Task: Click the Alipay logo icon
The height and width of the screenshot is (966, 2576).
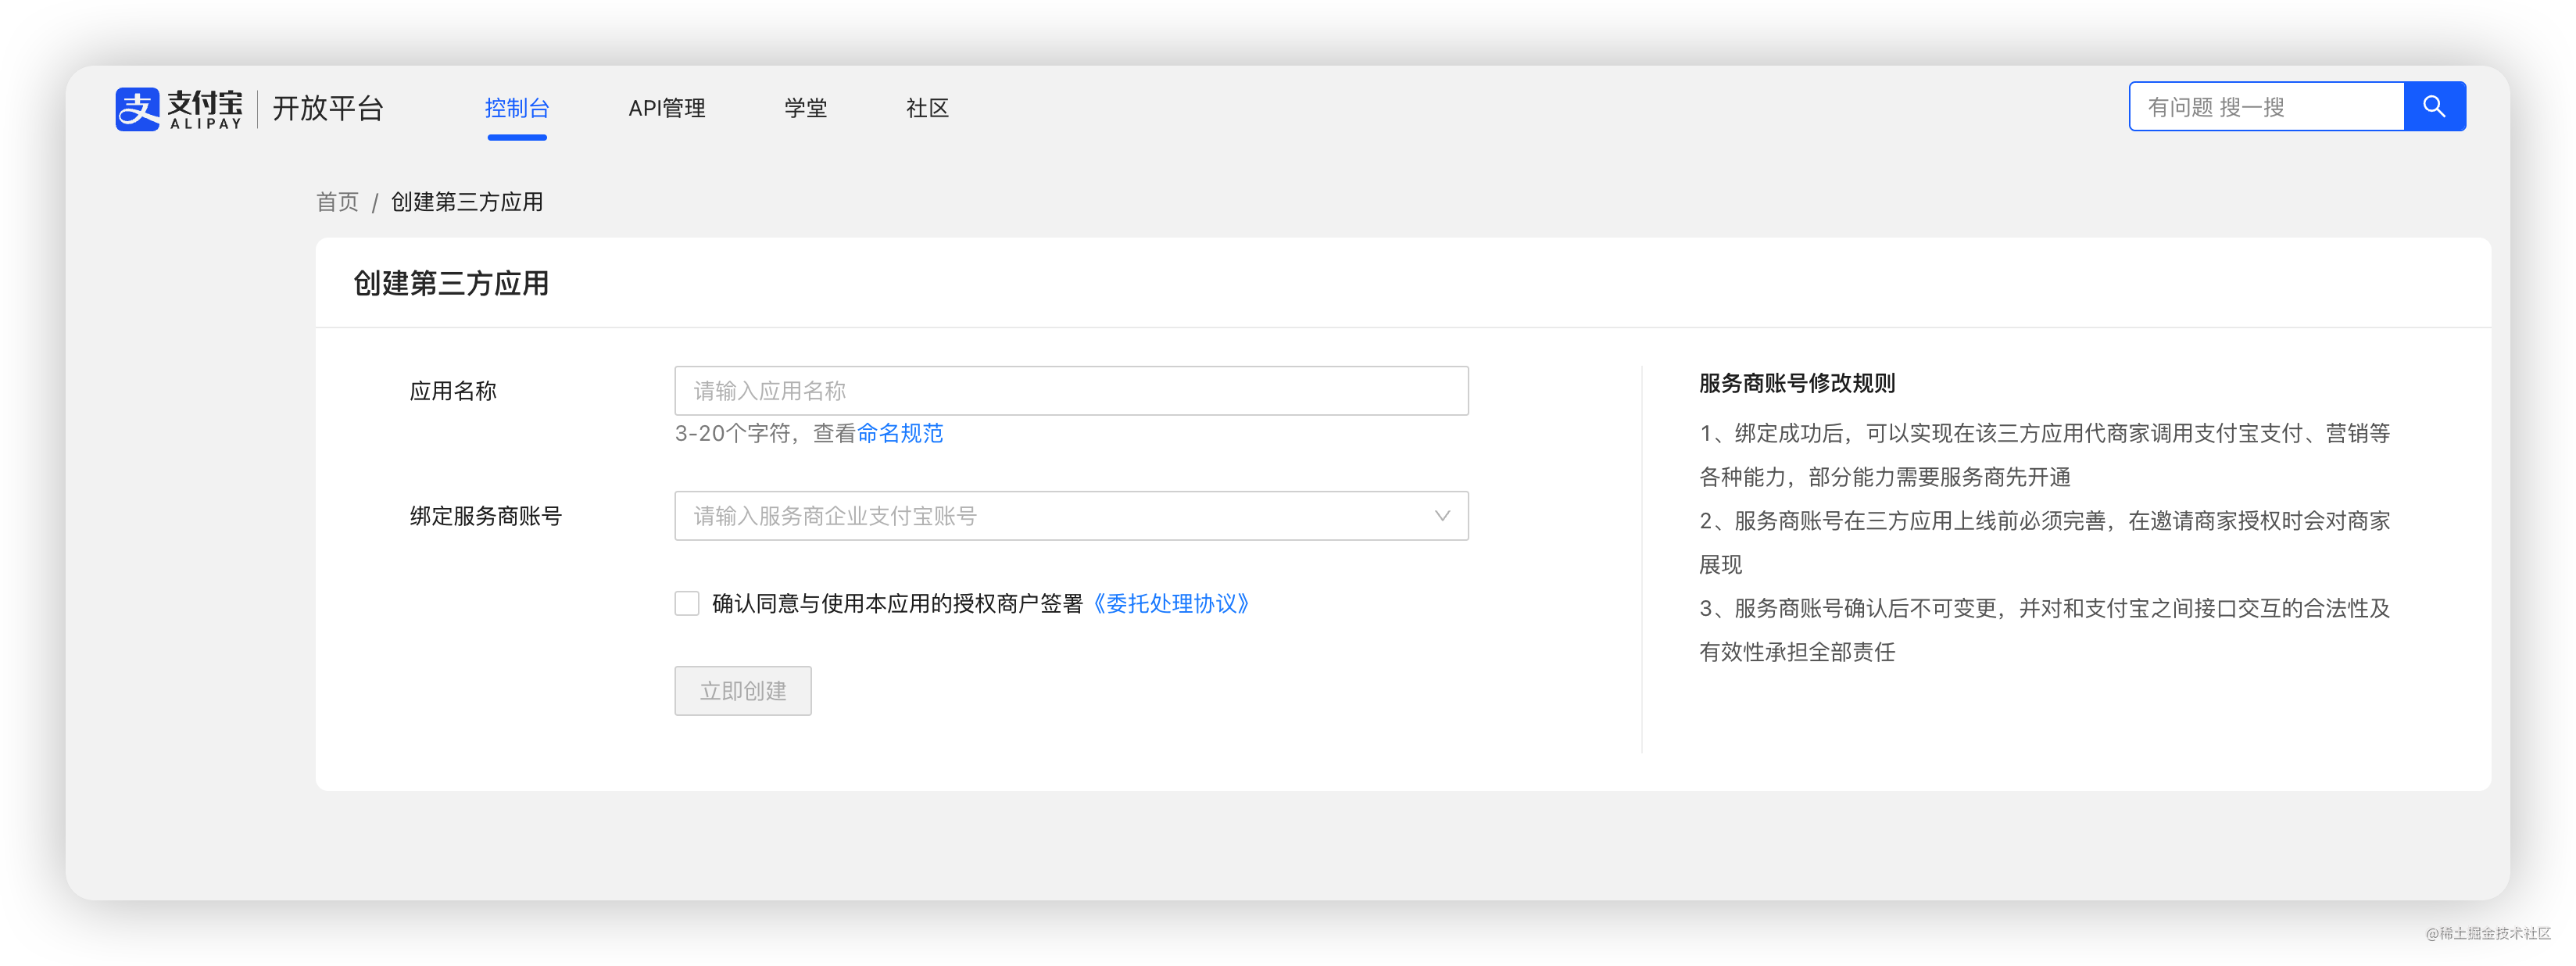Action: point(137,108)
